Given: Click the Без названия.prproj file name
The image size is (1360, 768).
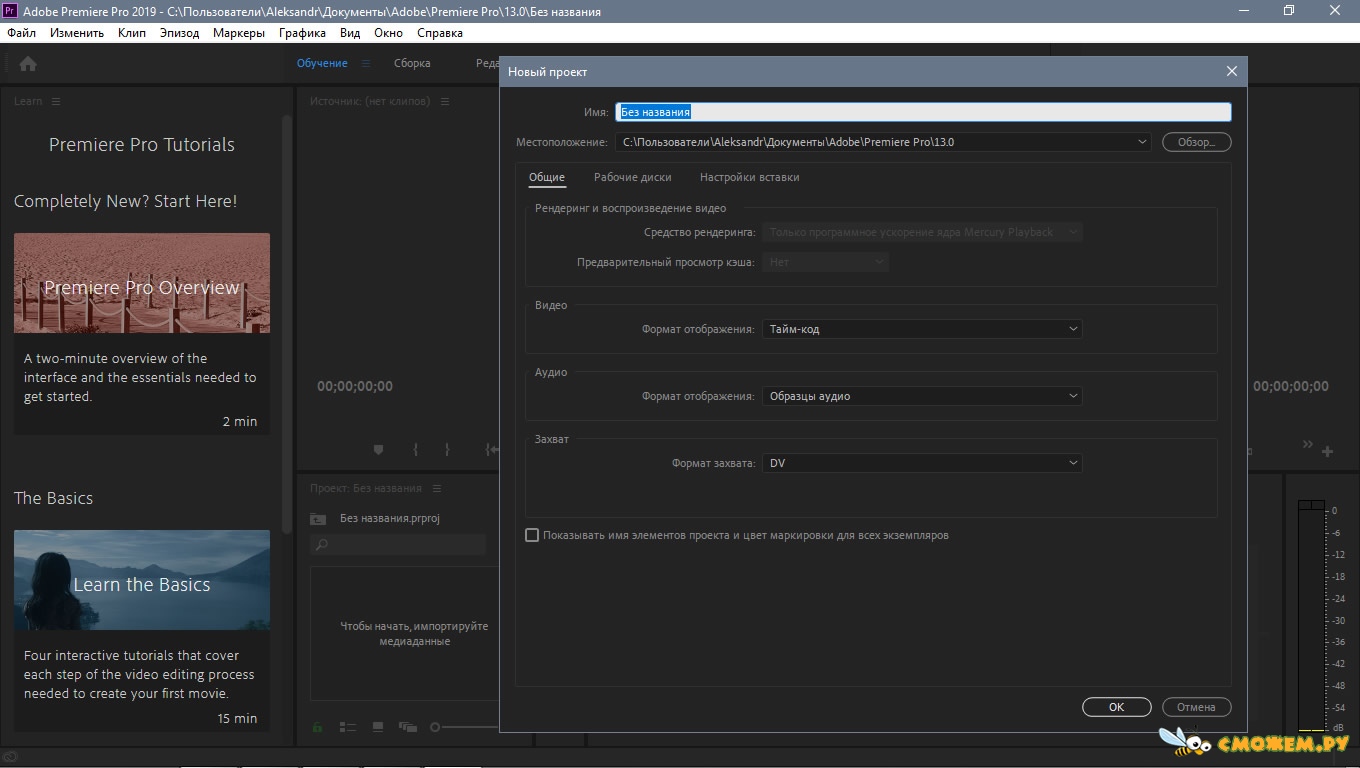Looking at the screenshot, I should coord(390,518).
